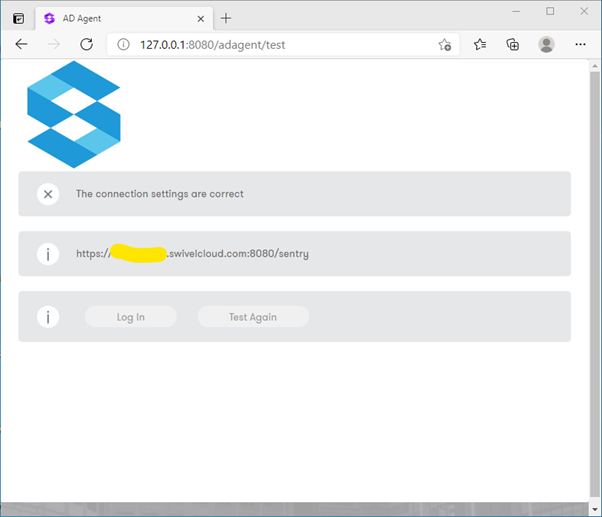Click the browser back arrow
The width and height of the screenshot is (602, 517).
coord(21,45)
